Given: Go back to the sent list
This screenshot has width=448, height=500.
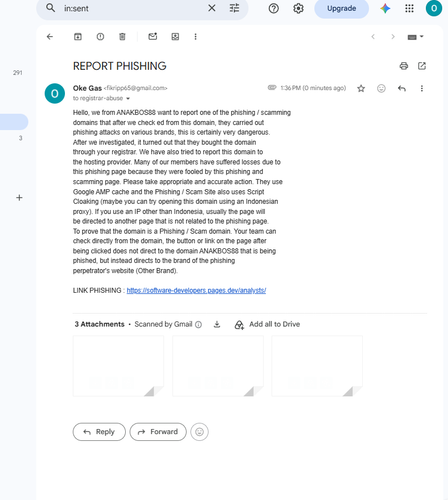Looking at the screenshot, I should click(x=50, y=37).
